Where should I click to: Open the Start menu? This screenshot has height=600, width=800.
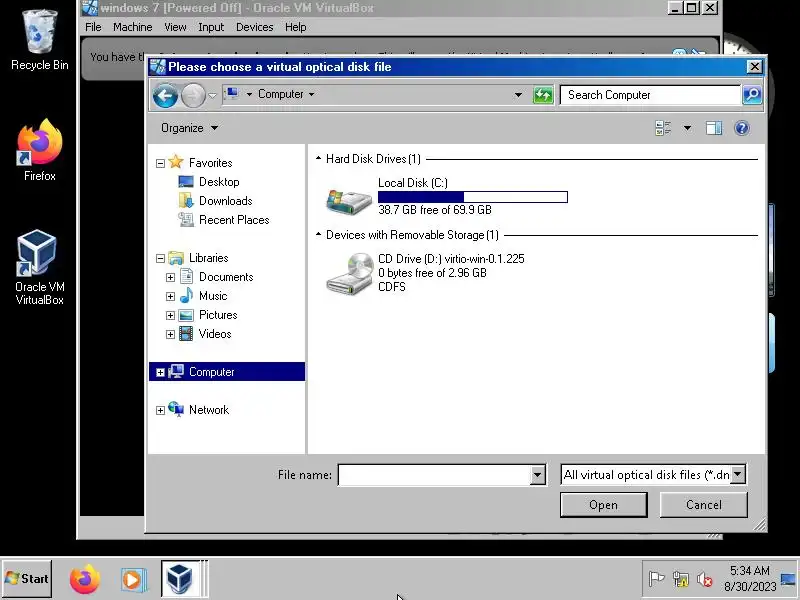(x=27, y=579)
